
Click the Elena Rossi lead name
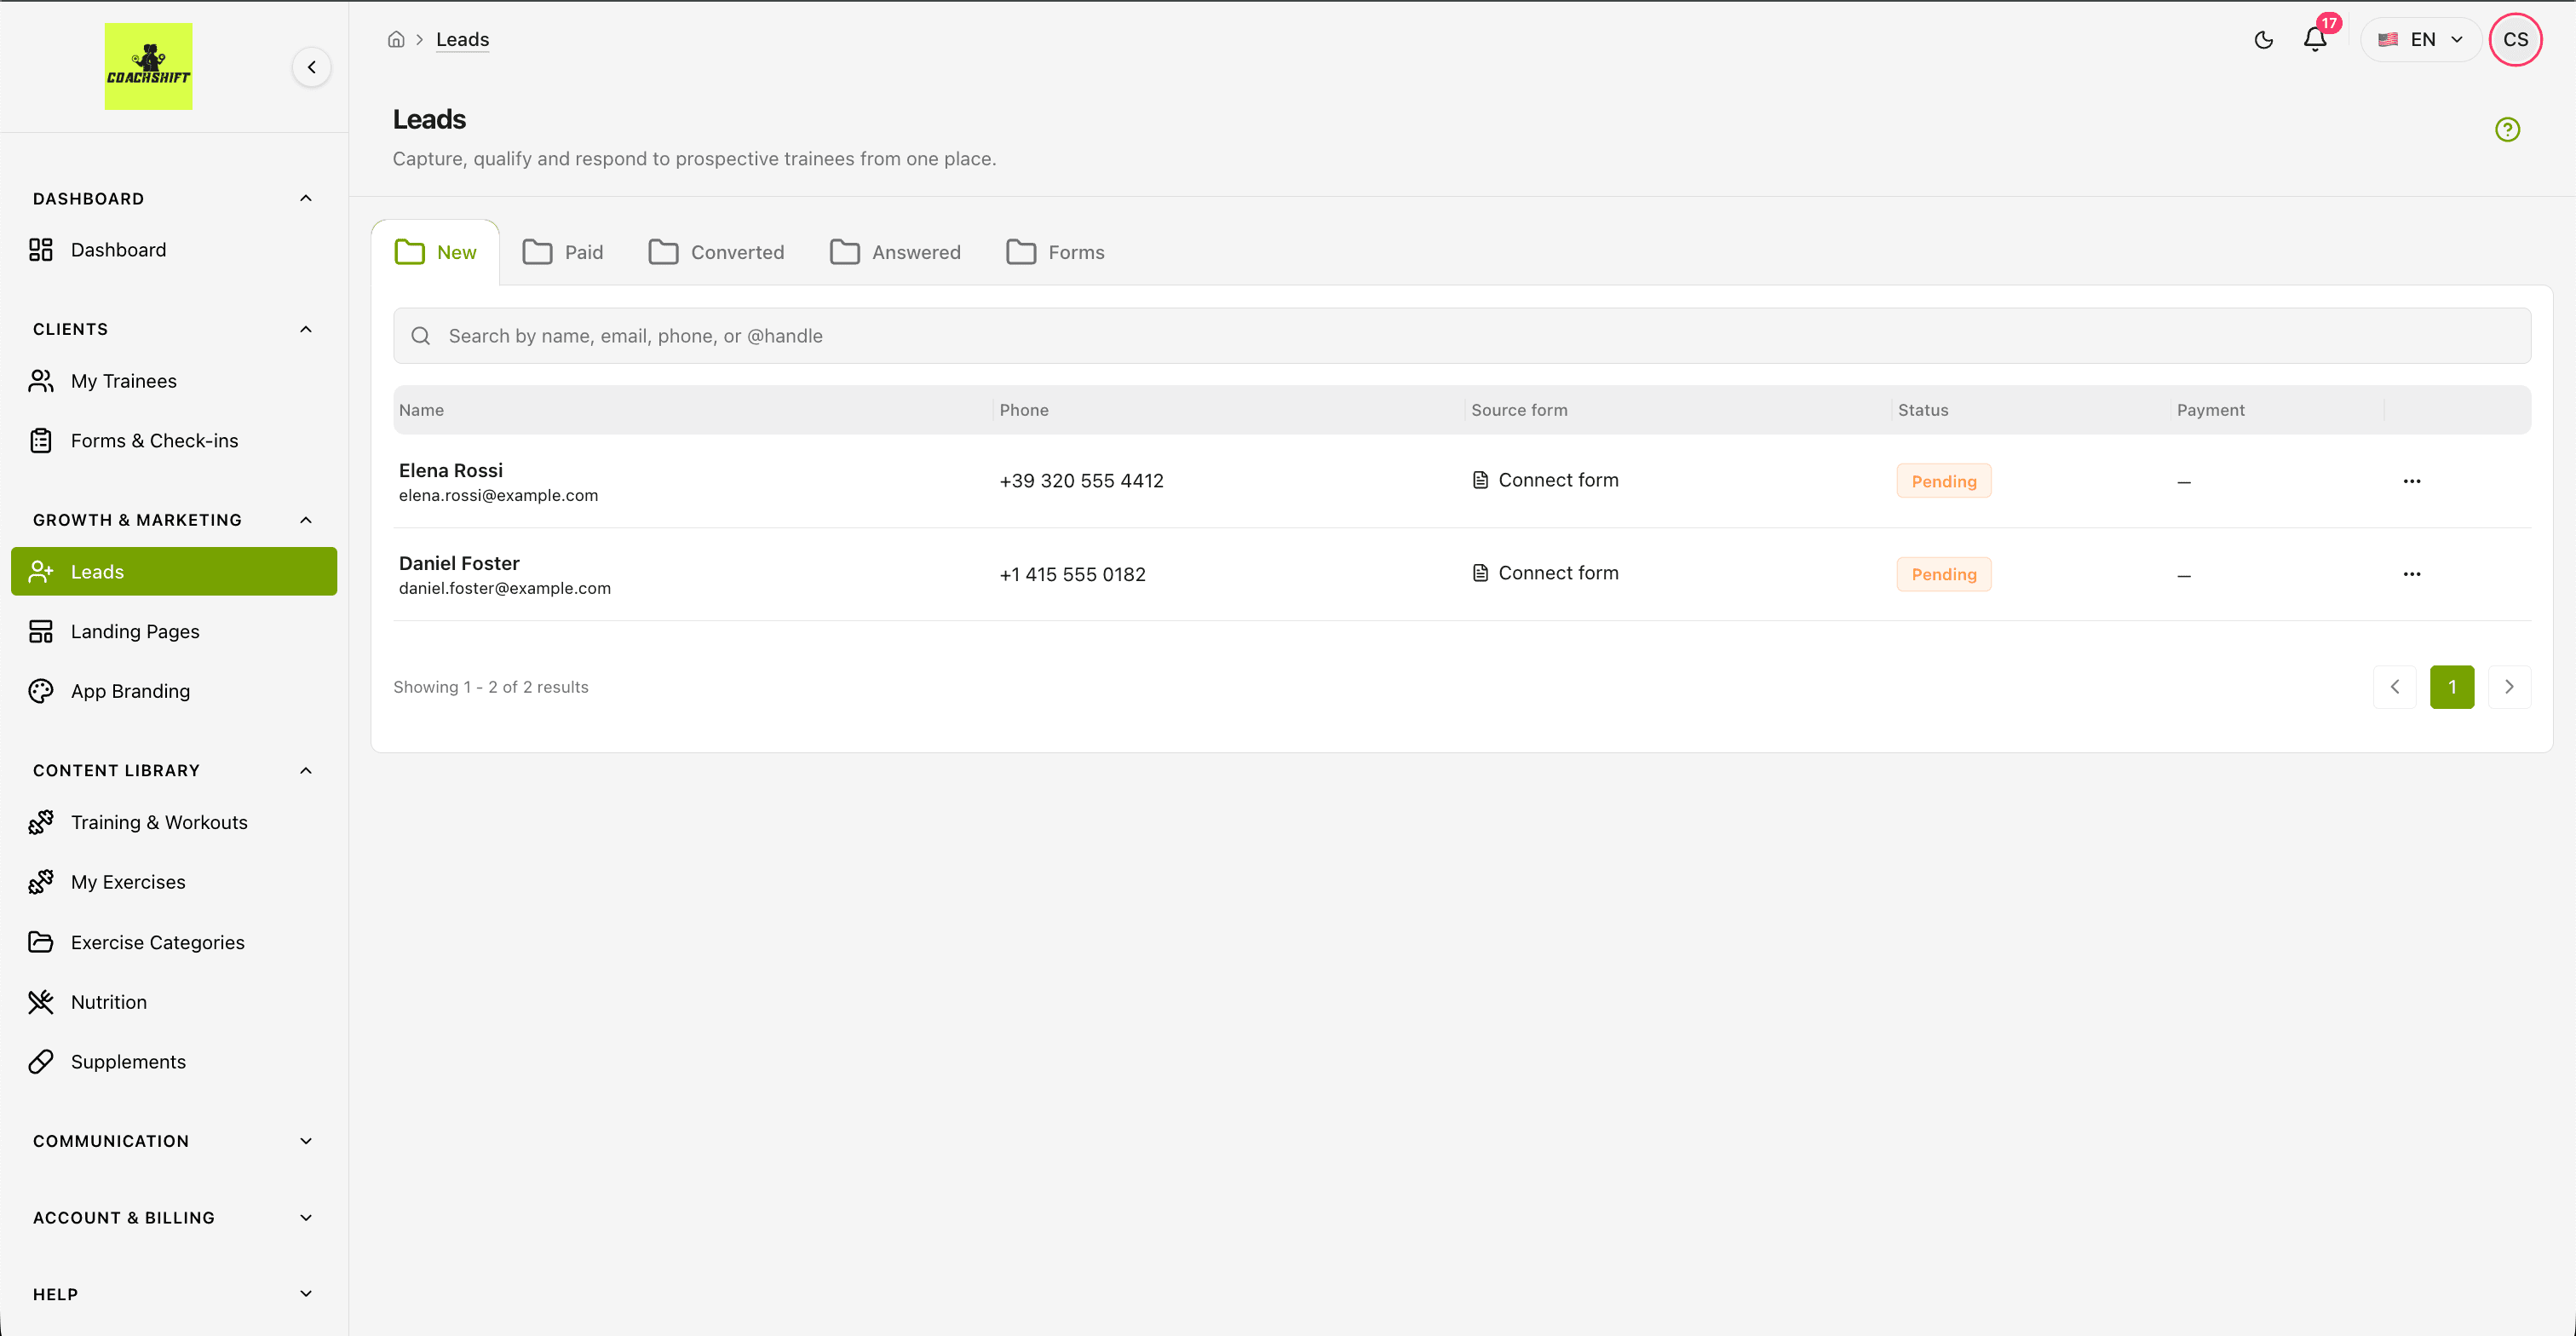[451, 470]
